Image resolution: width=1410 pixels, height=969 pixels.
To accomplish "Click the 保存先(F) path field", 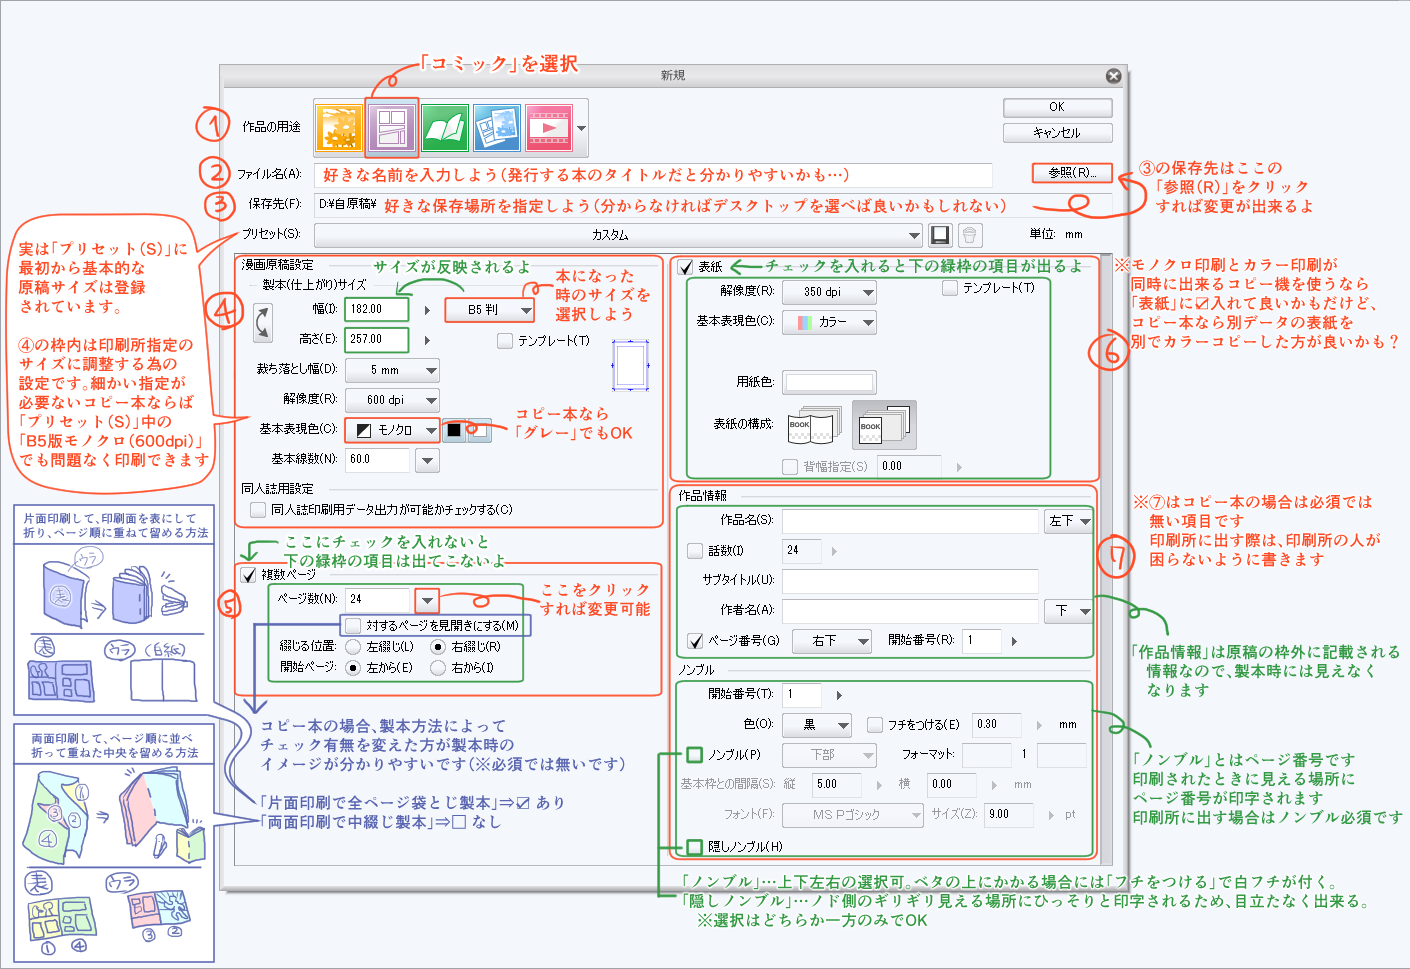I will tap(713, 205).
